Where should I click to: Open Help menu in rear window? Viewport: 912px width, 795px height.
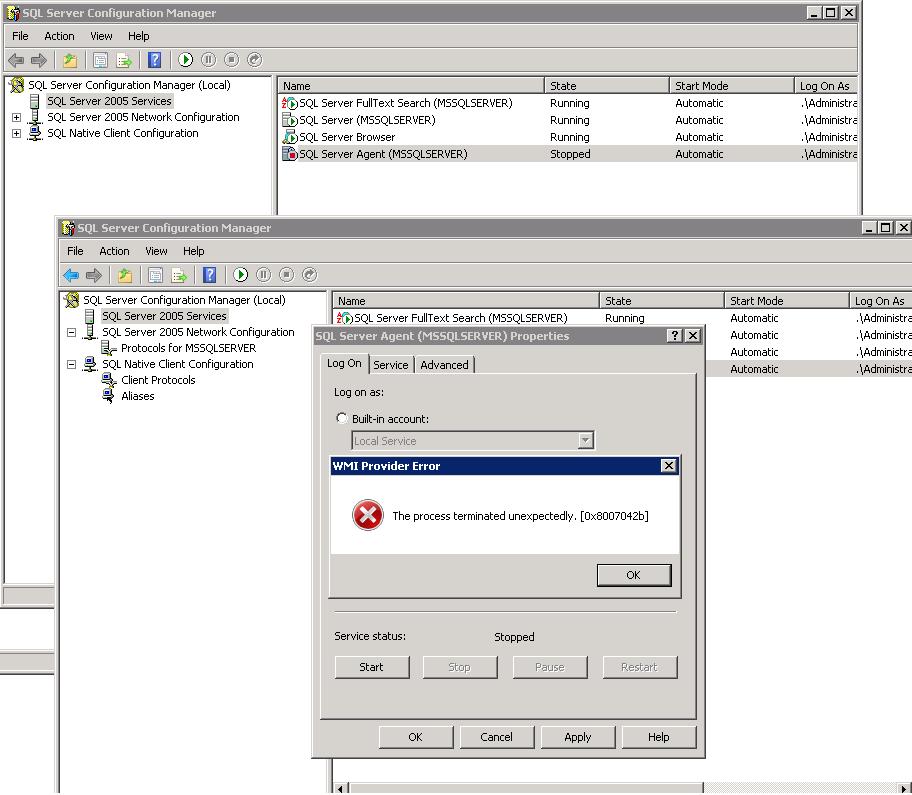pos(138,36)
